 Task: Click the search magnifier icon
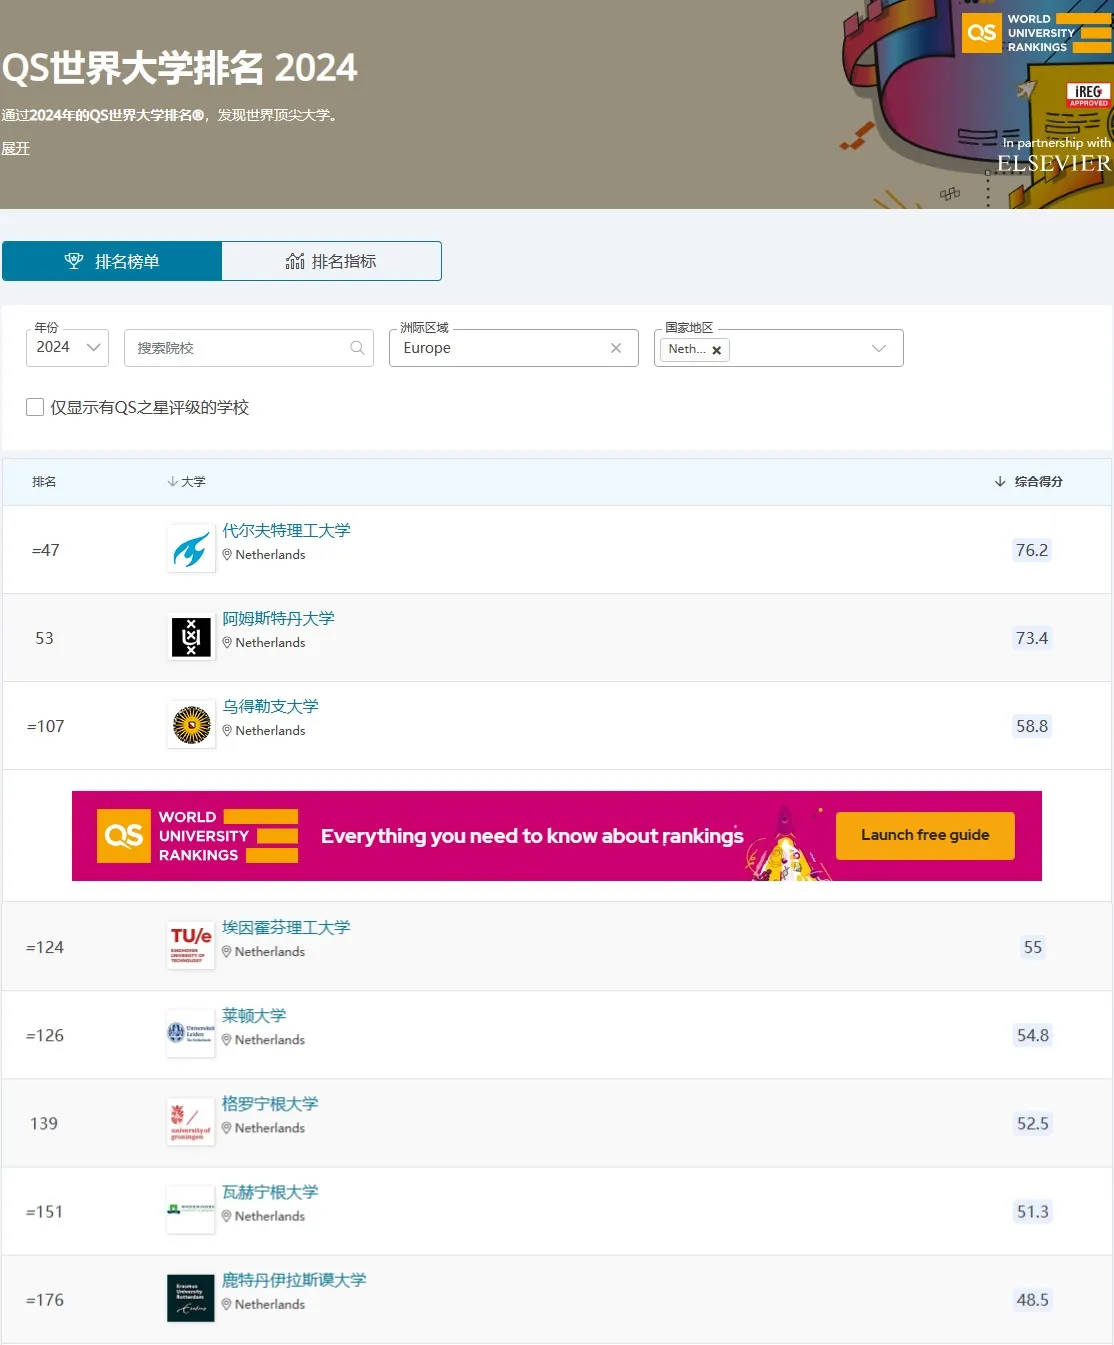pos(357,348)
